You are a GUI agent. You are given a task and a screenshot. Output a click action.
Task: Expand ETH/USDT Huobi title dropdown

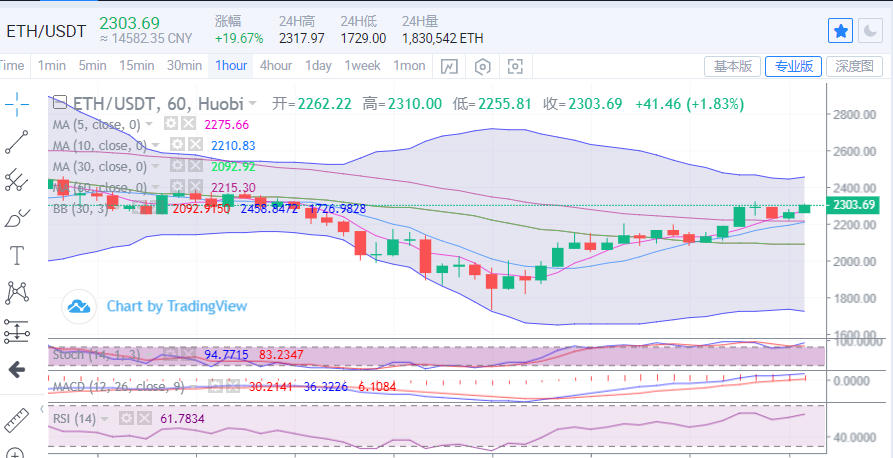(252, 104)
